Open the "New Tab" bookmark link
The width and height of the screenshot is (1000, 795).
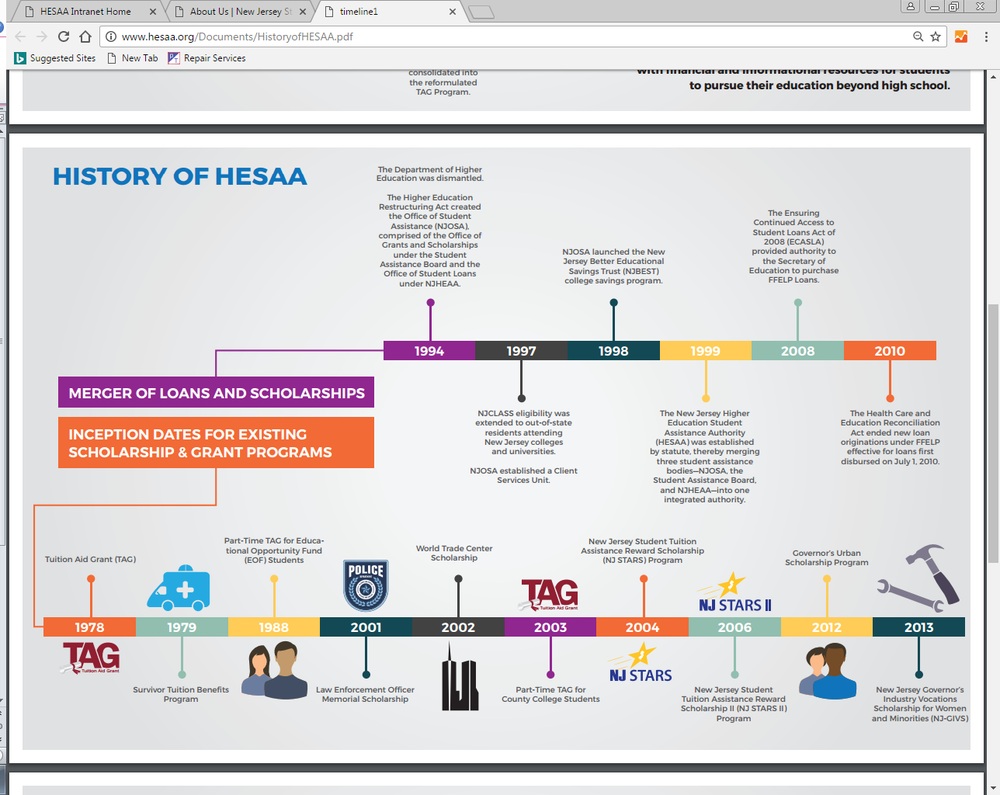[x=133, y=58]
